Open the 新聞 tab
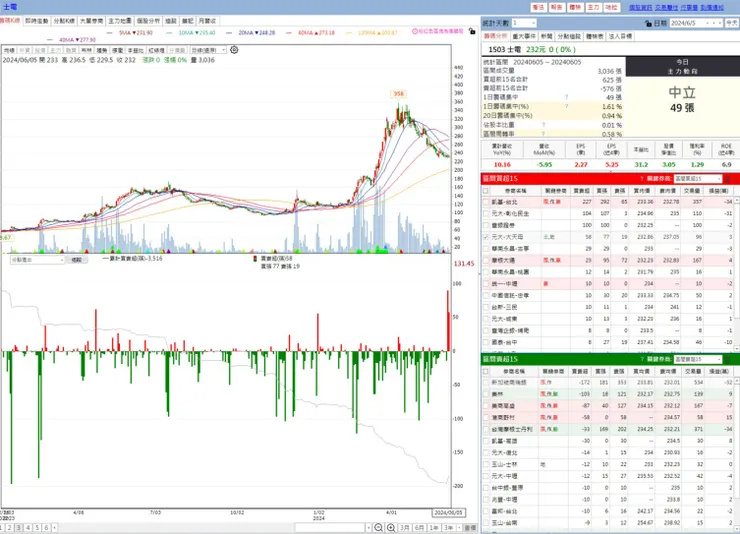This screenshot has width=740, height=534. click(547, 36)
